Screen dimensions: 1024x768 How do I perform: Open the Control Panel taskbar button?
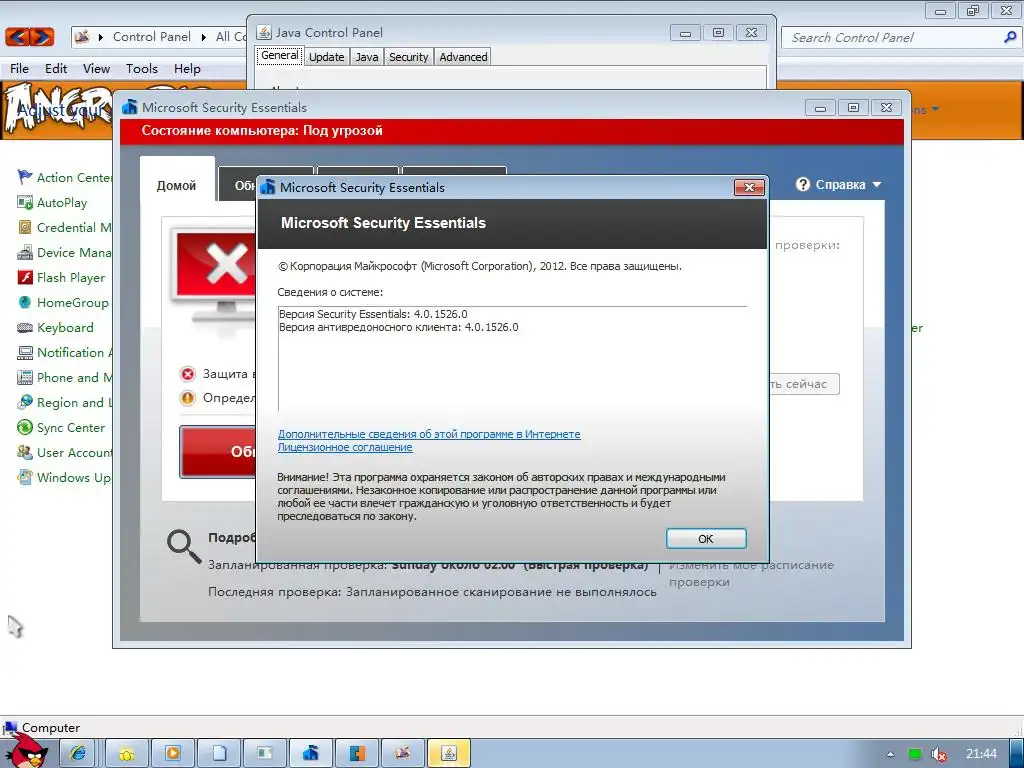403,754
